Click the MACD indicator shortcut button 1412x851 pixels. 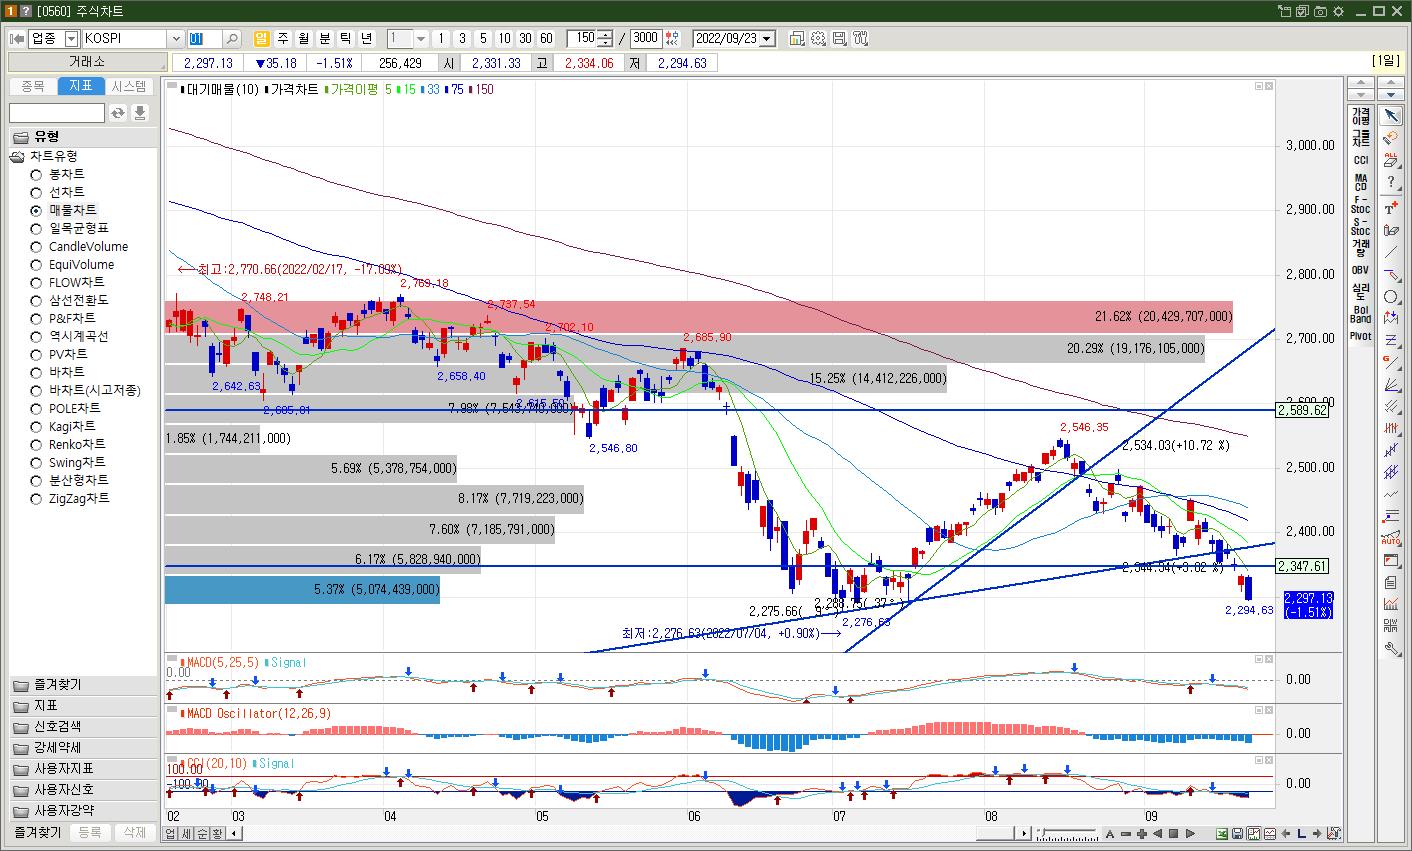click(1360, 182)
